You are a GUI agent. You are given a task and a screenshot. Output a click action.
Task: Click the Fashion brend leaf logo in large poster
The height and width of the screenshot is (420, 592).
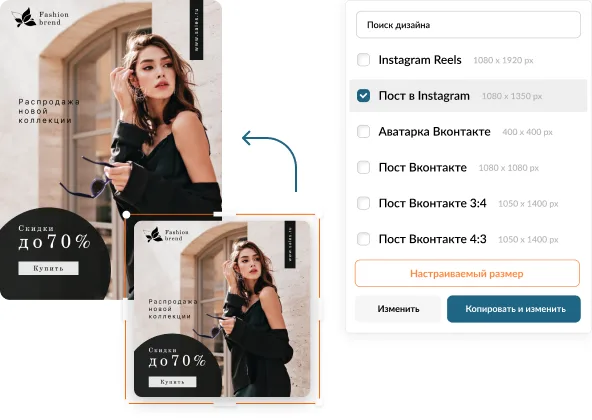click(x=24, y=18)
